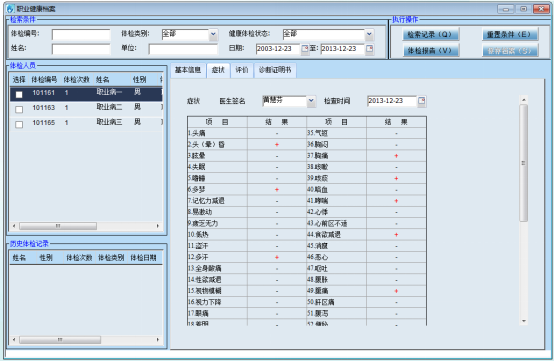Click the down arrow of symptom panel scrollbar
This screenshot has height=362, width=554.
pos(524,321)
